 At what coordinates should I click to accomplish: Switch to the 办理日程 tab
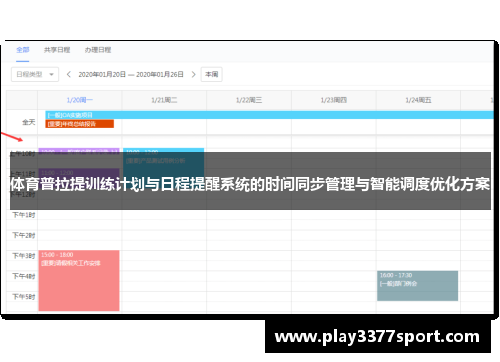pyautogui.click(x=98, y=50)
